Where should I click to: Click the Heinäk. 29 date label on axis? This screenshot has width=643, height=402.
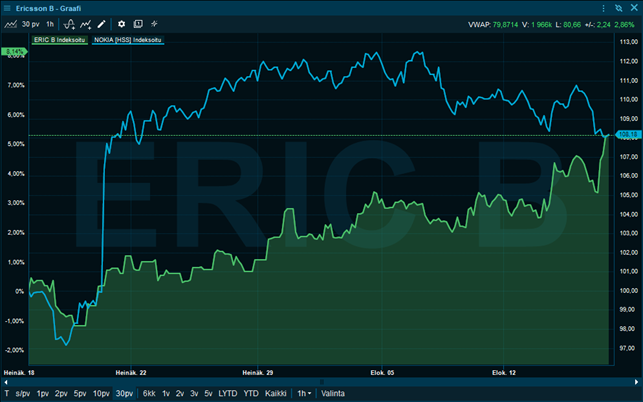[258, 373]
